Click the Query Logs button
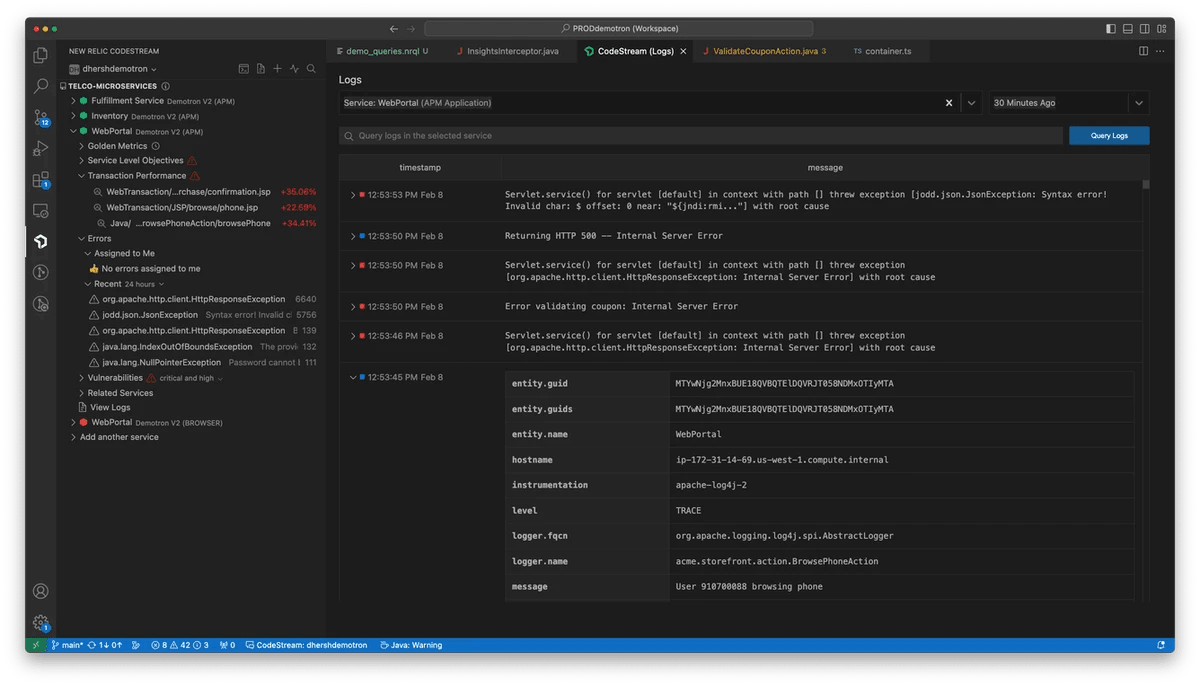The image size is (1200, 686). coord(1109,135)
